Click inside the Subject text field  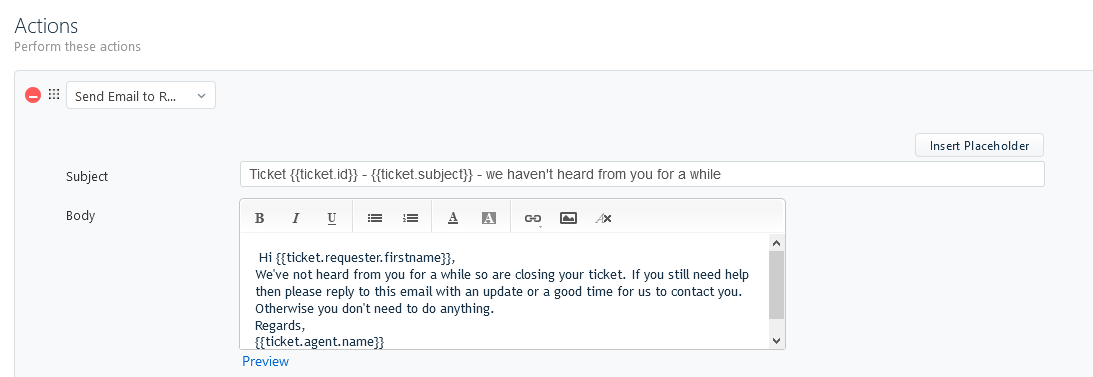pyautogui.click(x=642, y=174)
